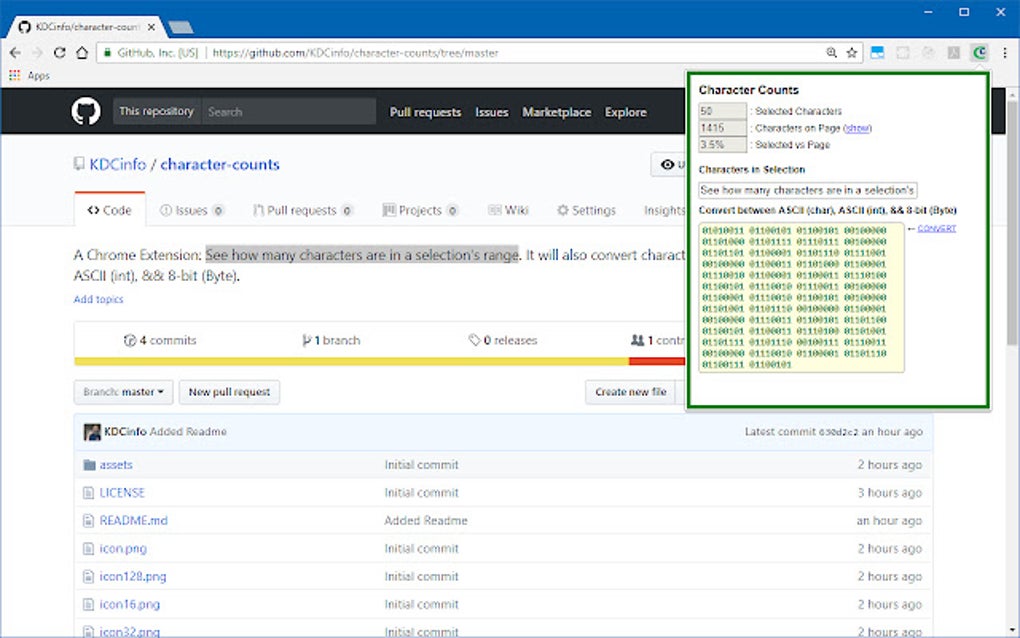Open the Branch: master dropdown
1020x638 pixels.
[122, 392]
